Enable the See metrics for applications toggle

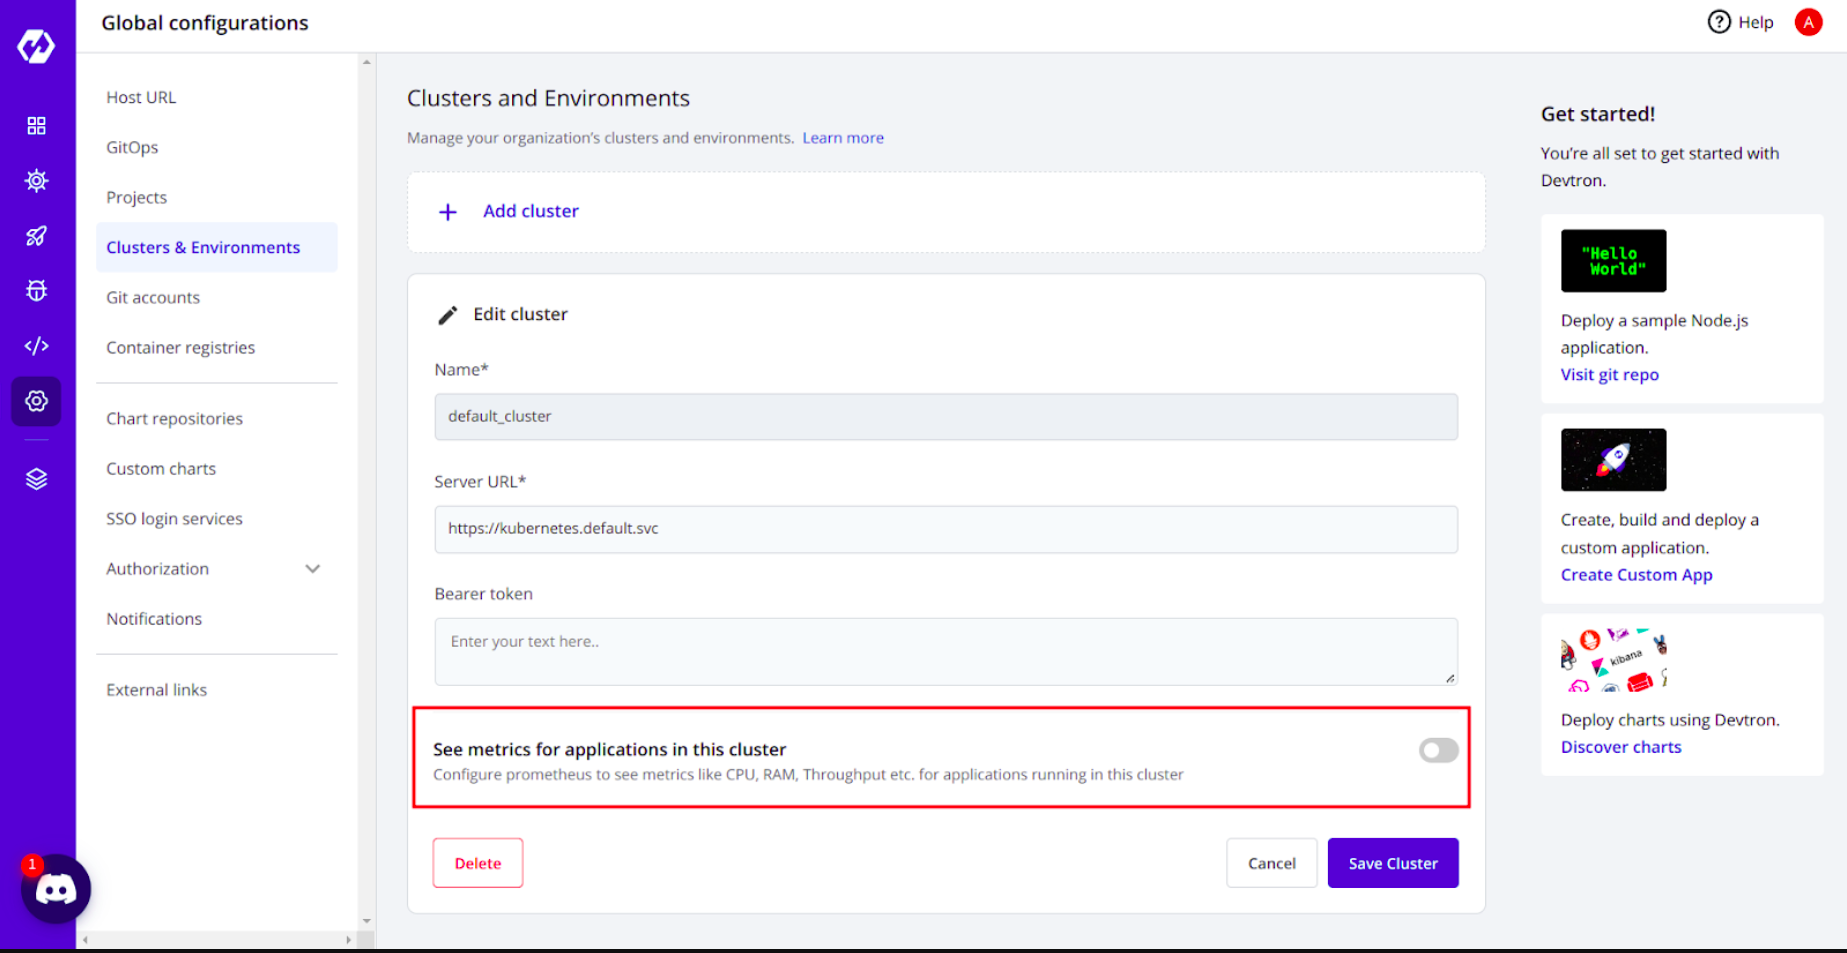1438,751
